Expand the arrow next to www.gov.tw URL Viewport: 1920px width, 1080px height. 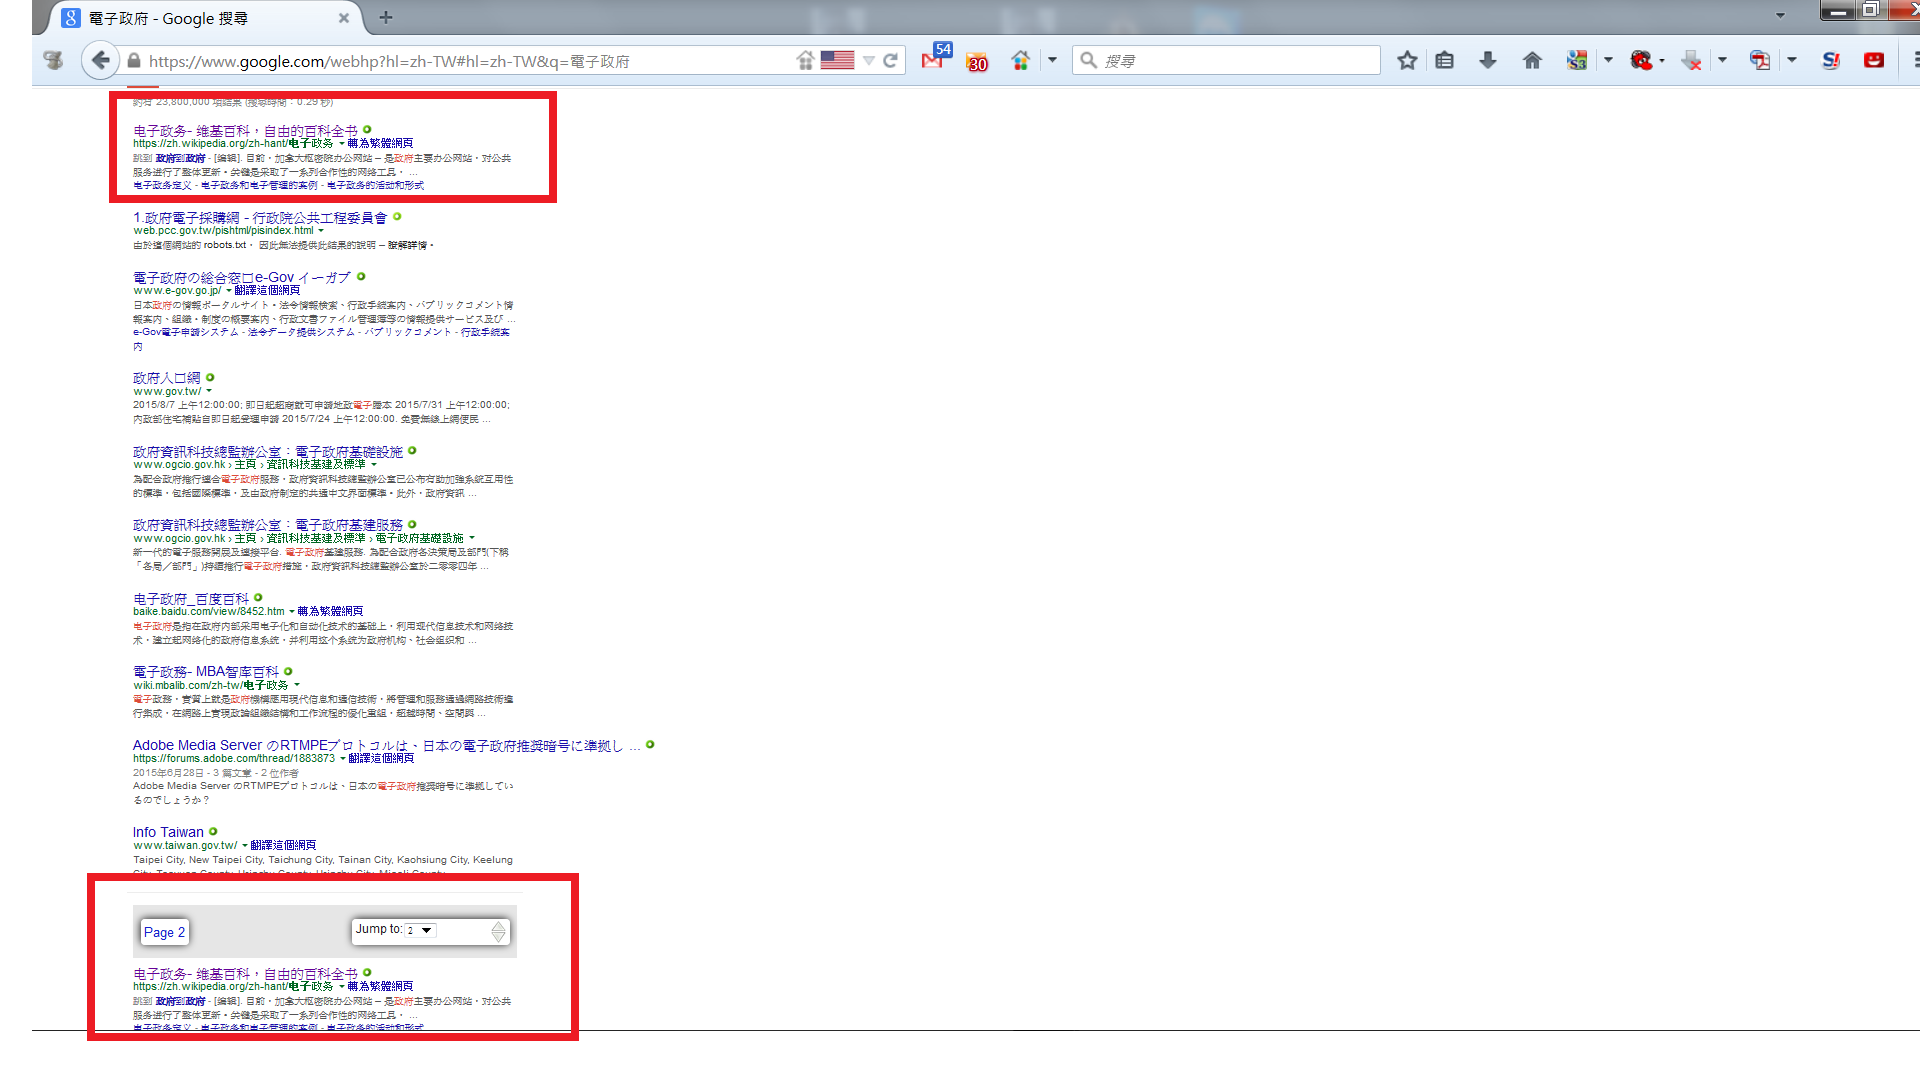[x=209, y=392]
